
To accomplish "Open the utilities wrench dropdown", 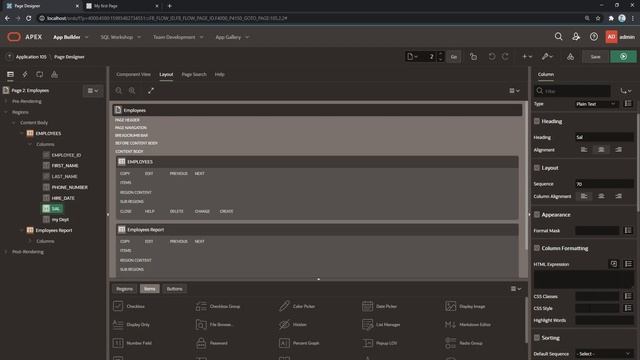I will (x=547, y=57).
